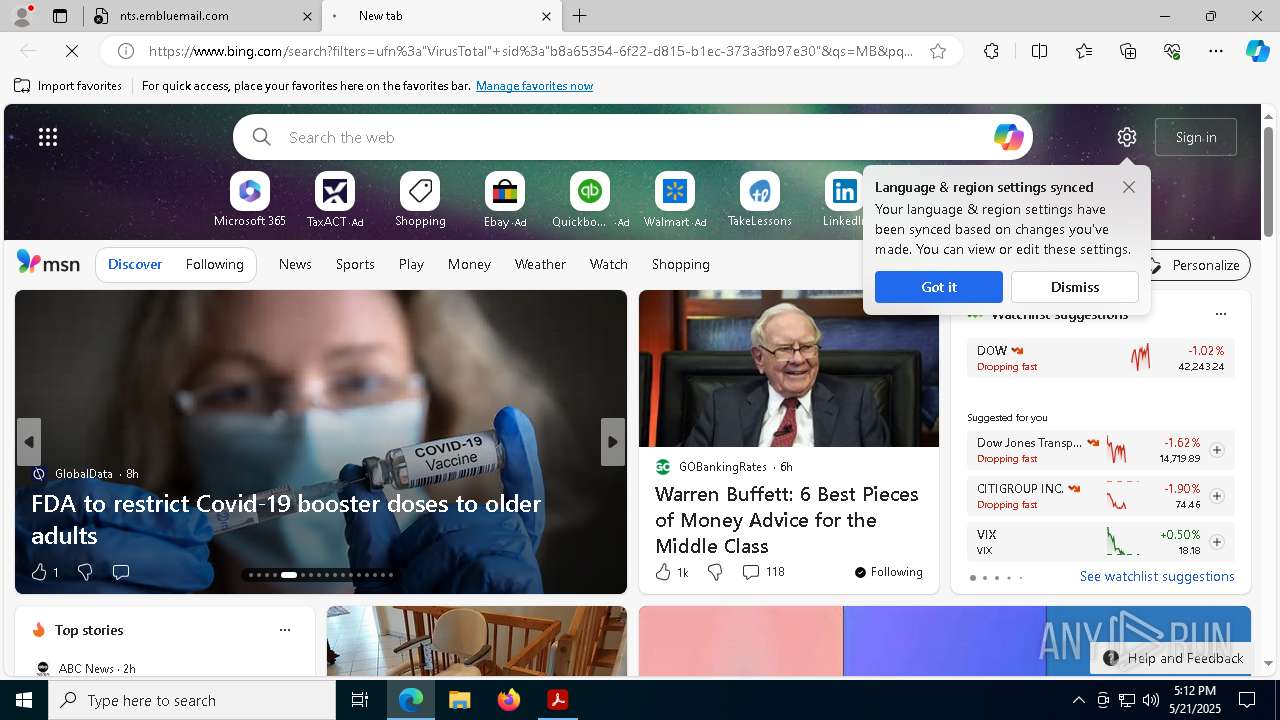Personalize the MSN feed
This screenshot has width=1280, height=720.
(x=1196, y=265)
